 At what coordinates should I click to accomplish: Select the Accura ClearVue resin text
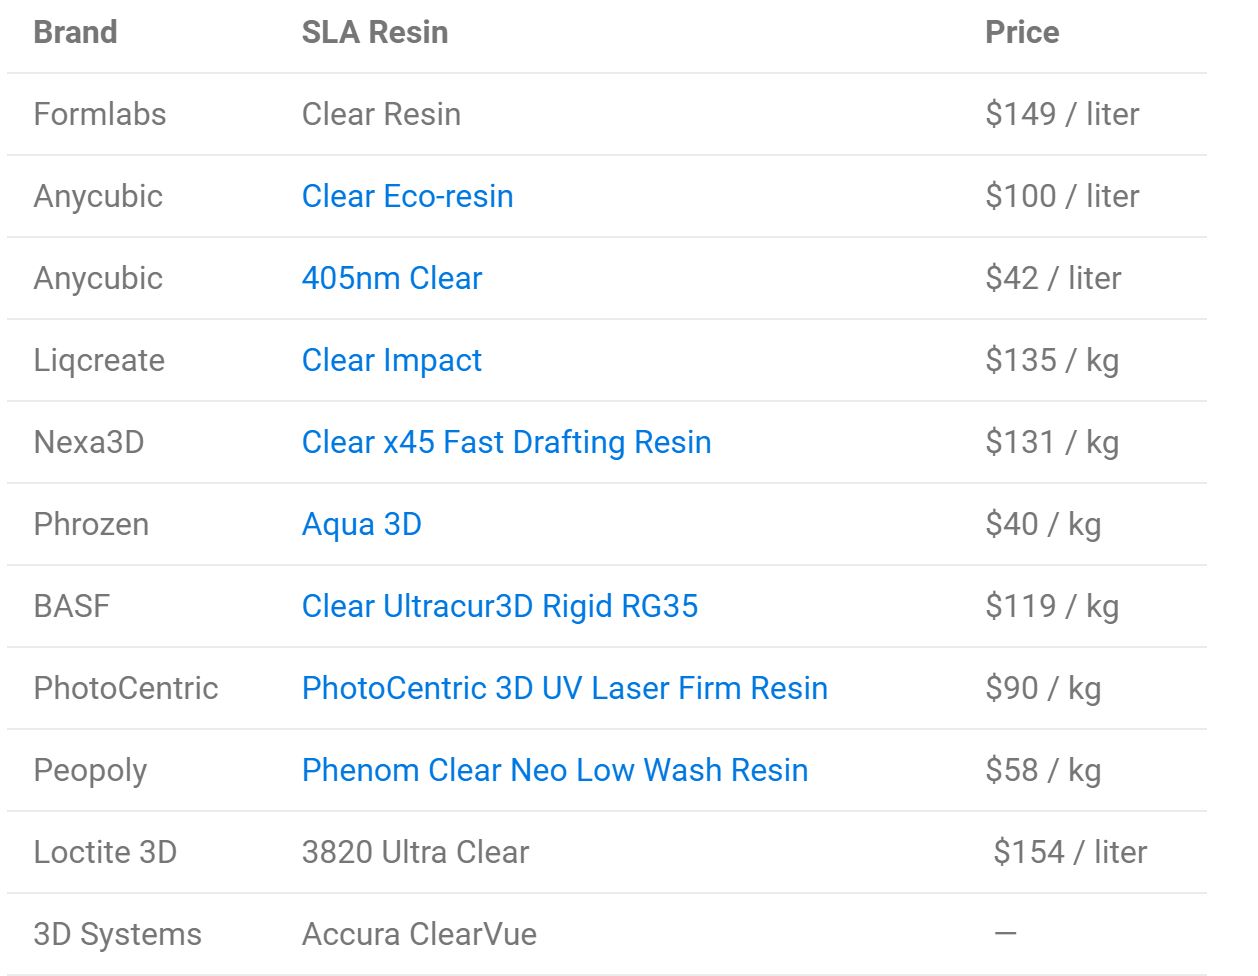click(419, 934)
